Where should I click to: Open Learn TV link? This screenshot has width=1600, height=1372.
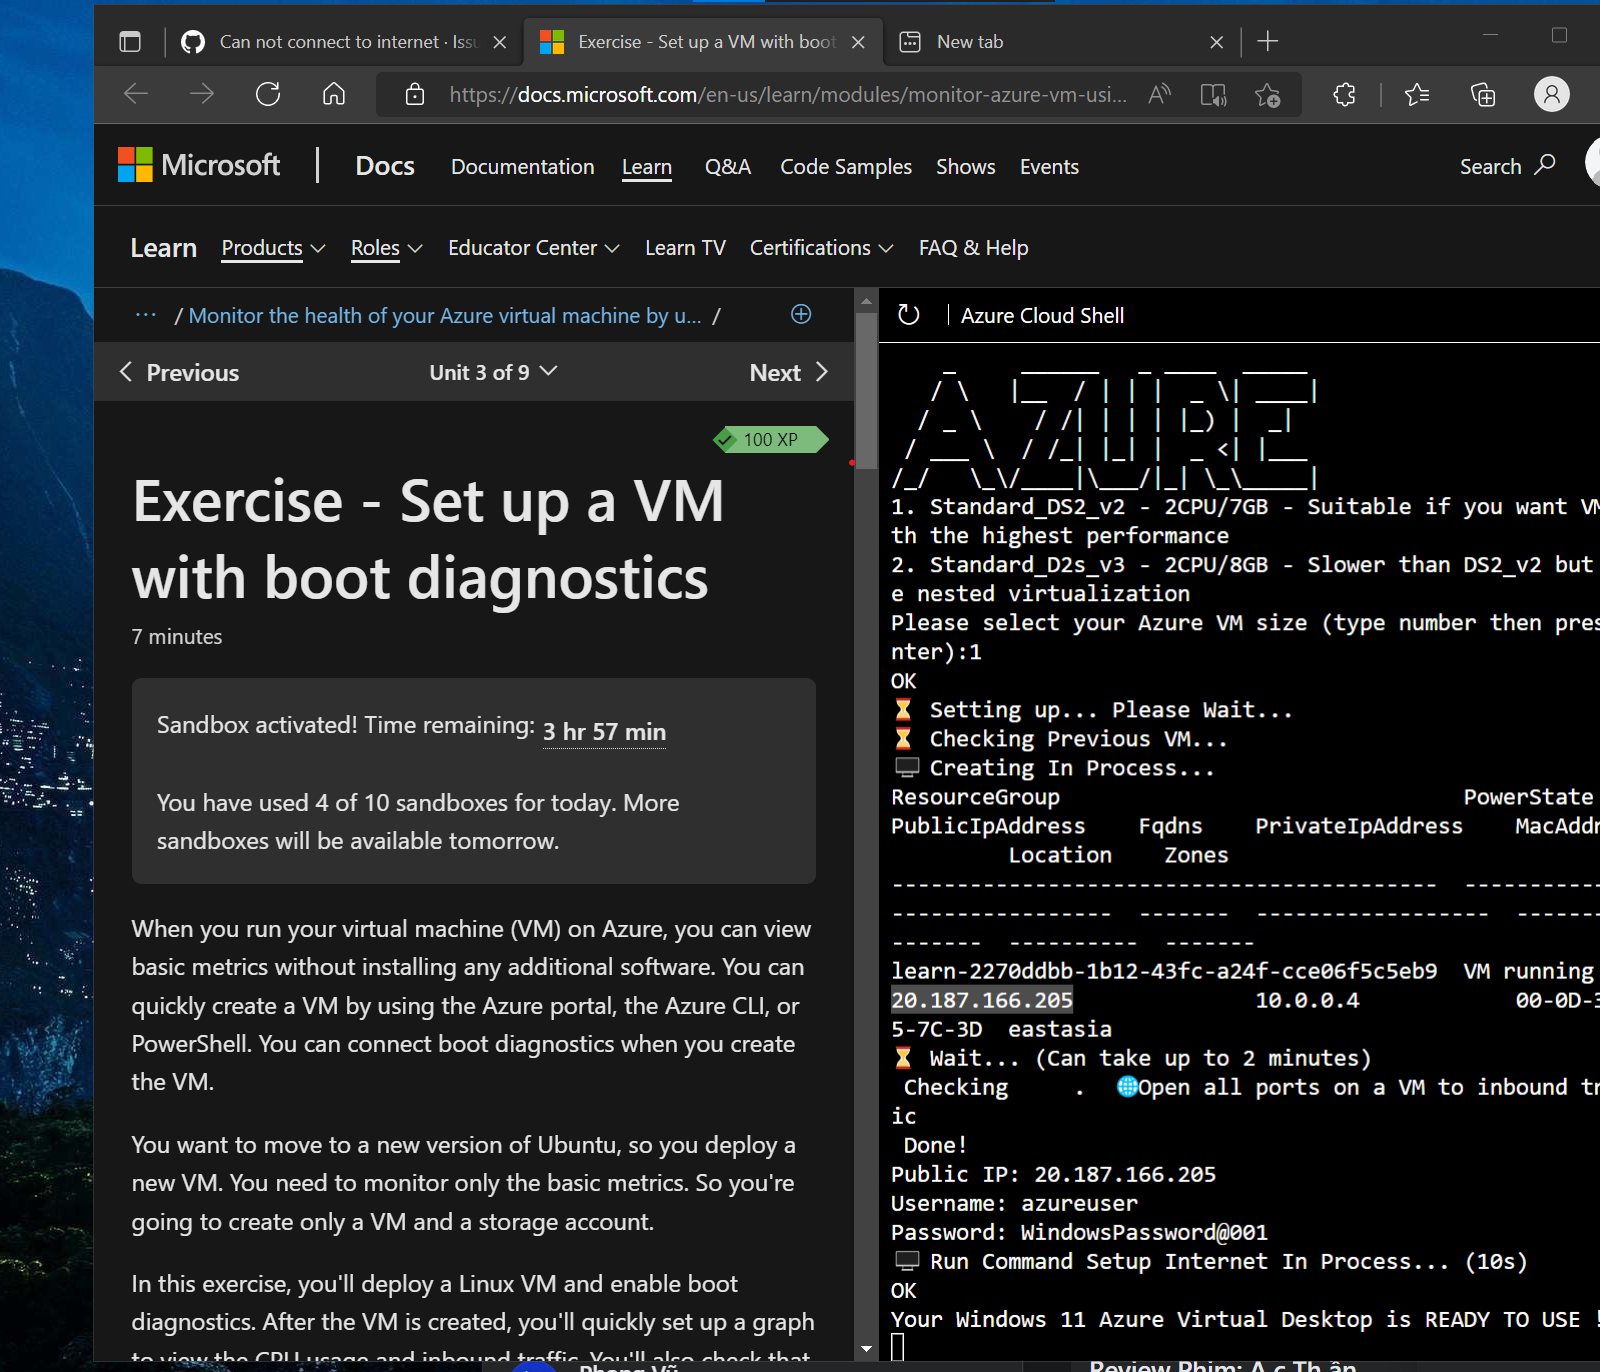point(685,248)
